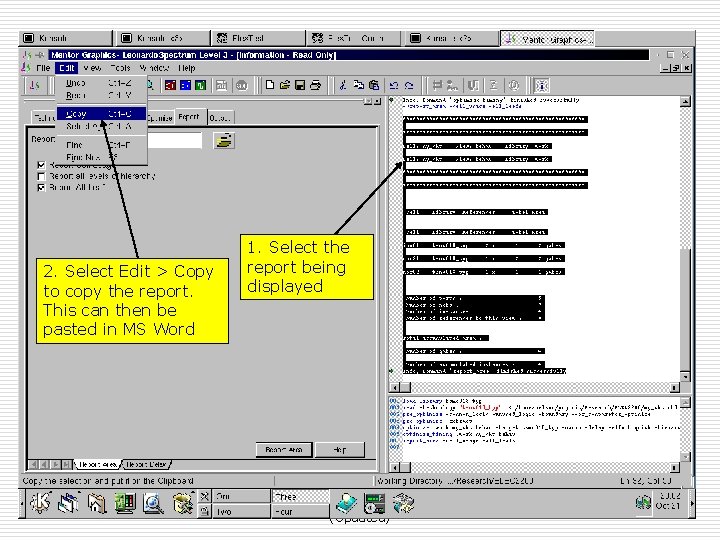Click the Help button in the report panel

[x=340, y=450]
